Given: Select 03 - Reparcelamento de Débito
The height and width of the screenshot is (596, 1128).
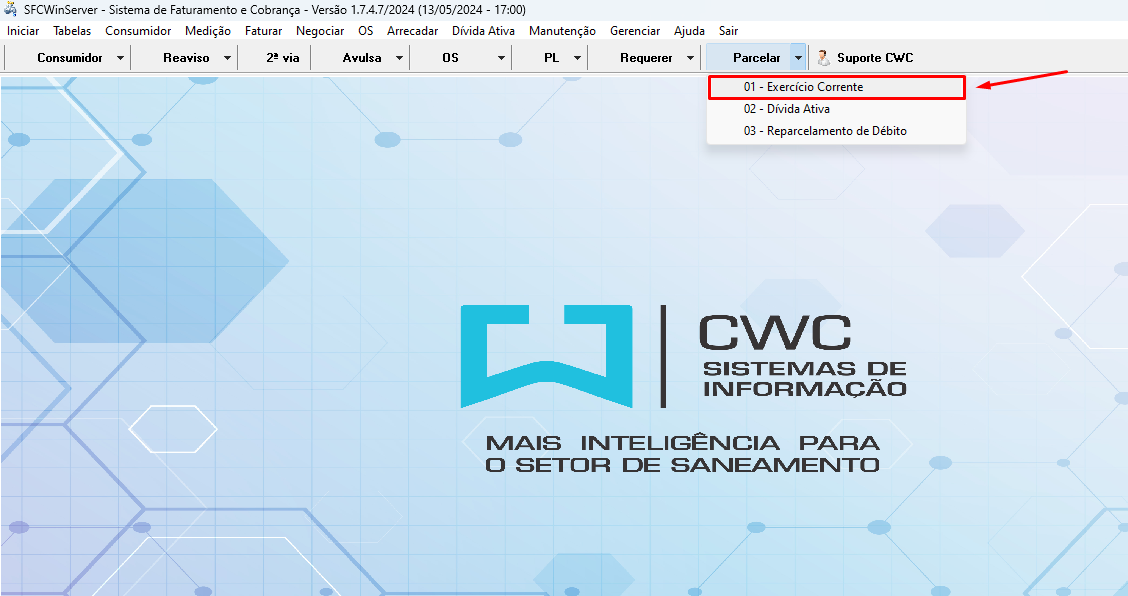Looking at the screenshot, I should [824, 131].
